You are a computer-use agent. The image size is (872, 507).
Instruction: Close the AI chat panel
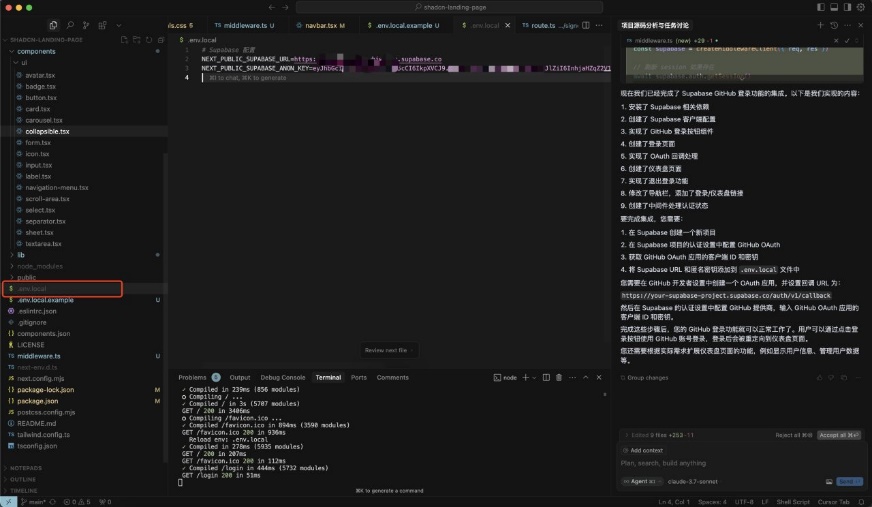[x=860, y=25]
